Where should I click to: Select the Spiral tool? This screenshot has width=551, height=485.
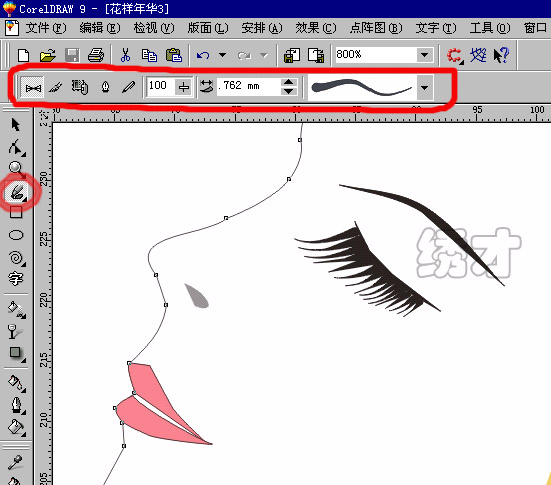[16, 258]
